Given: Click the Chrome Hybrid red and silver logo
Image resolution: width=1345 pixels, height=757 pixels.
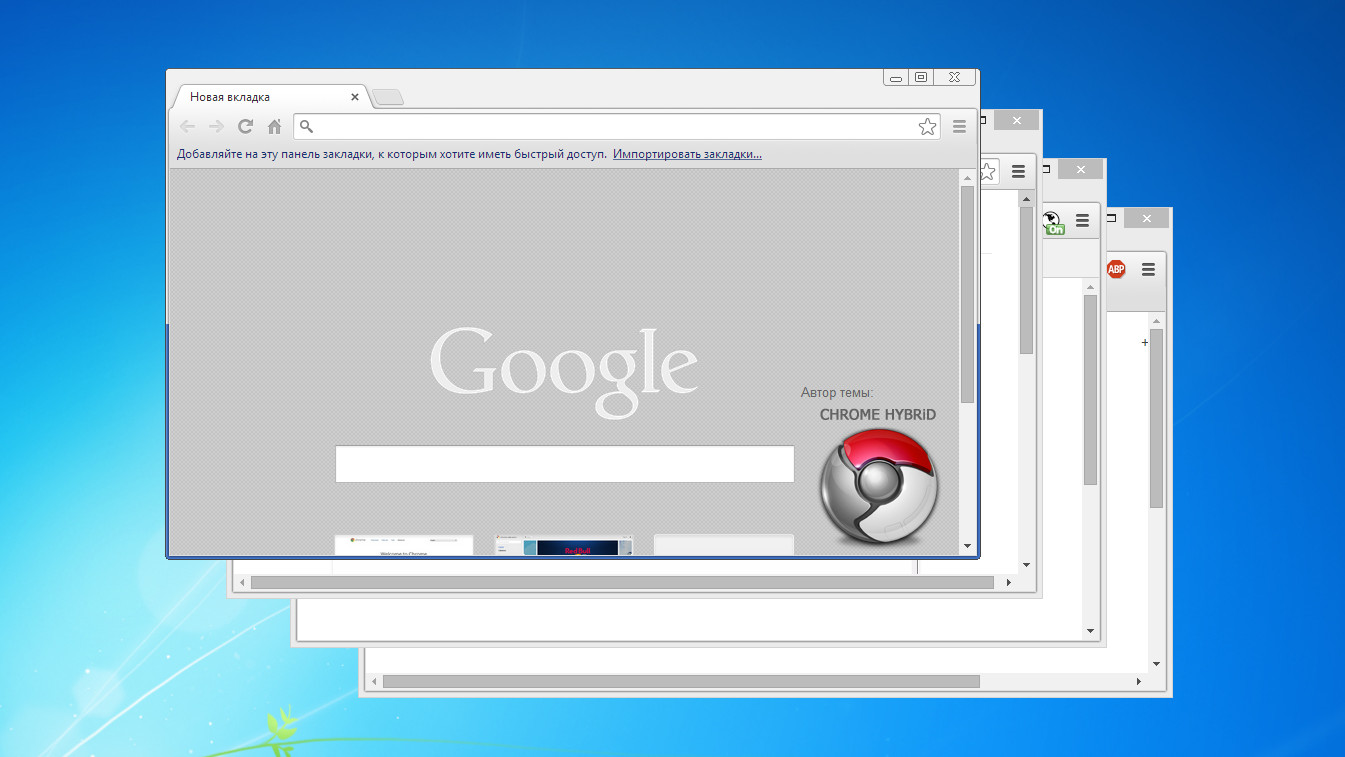Looking at the screenshot, I should [878, 487].
